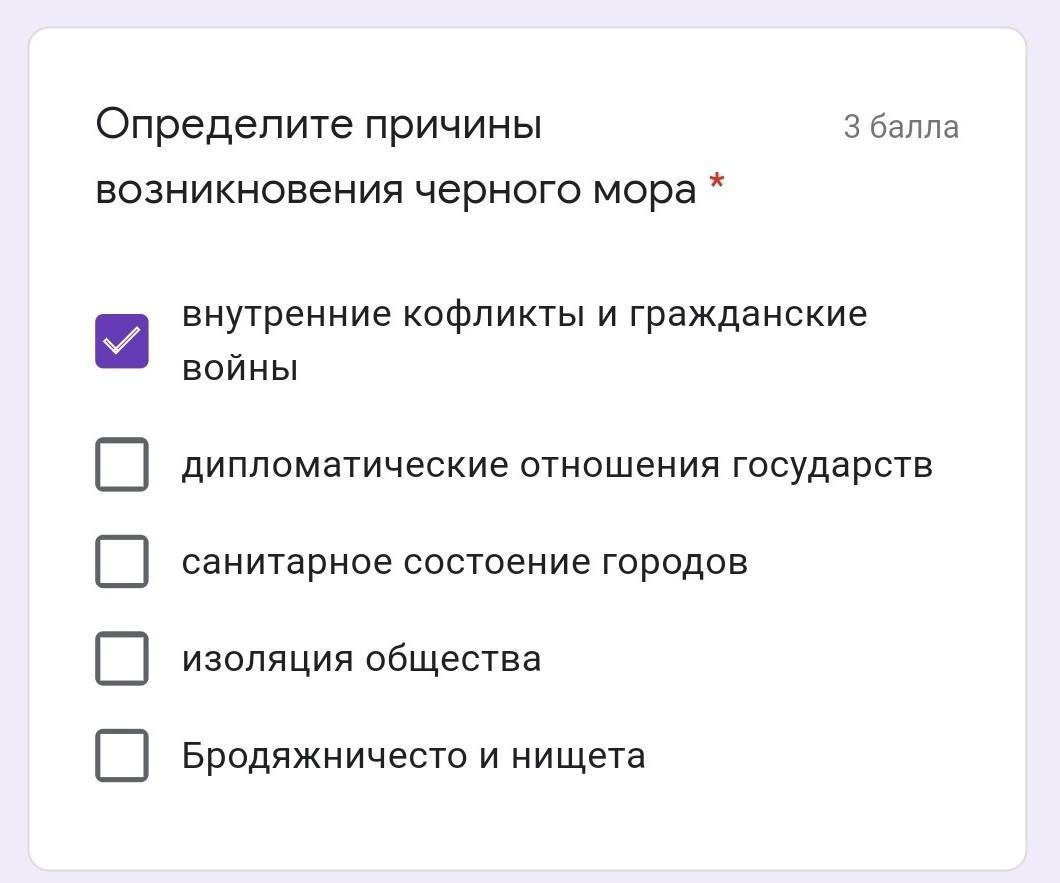Click the red required asterisk

[716, 183]
